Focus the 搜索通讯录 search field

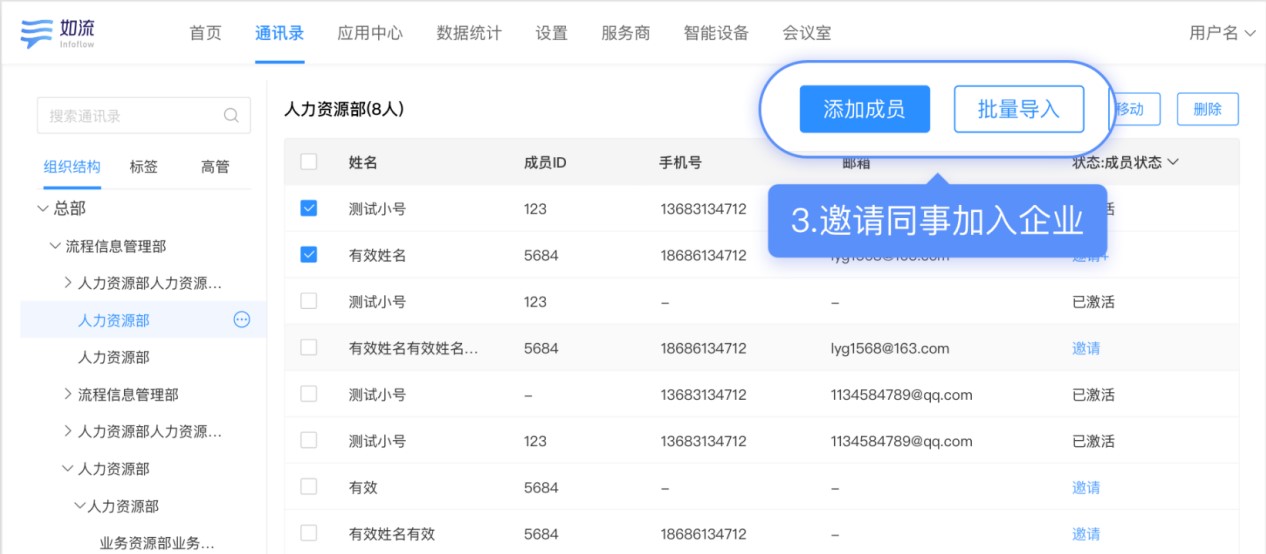(130, 116)
